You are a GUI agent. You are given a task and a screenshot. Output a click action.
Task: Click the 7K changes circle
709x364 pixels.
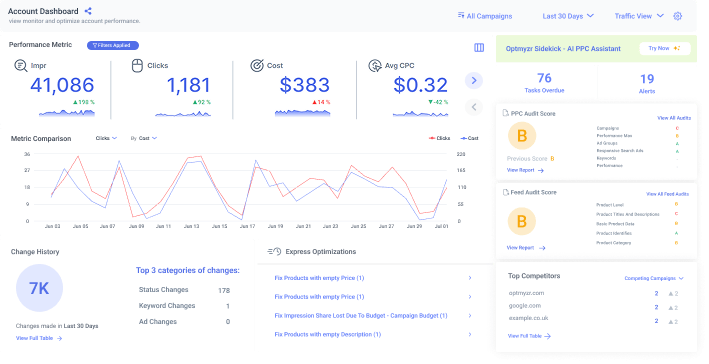click(x=39, y=288)
